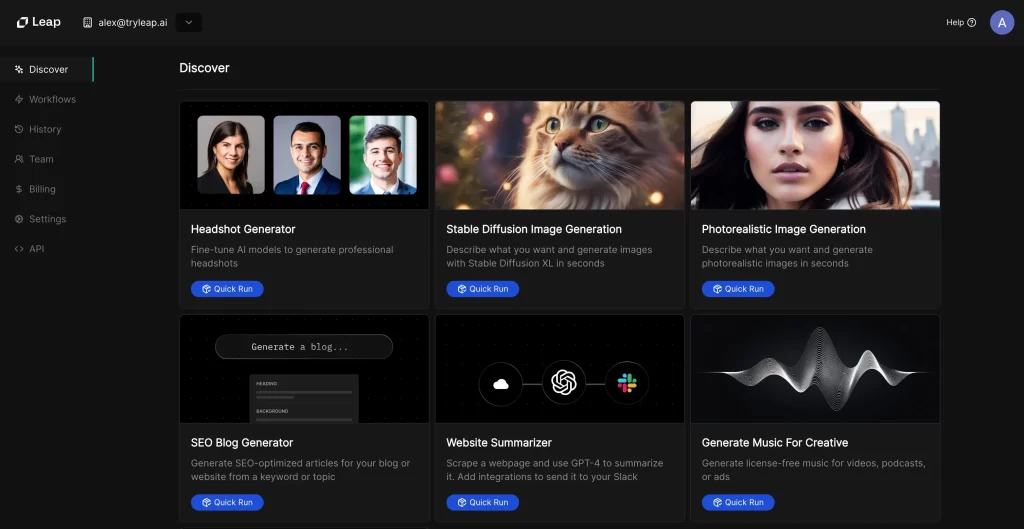Quick Run Stable Diffusion Image Generation
The width and height of the screenshot is (1024, 529).
coord(482,289)
